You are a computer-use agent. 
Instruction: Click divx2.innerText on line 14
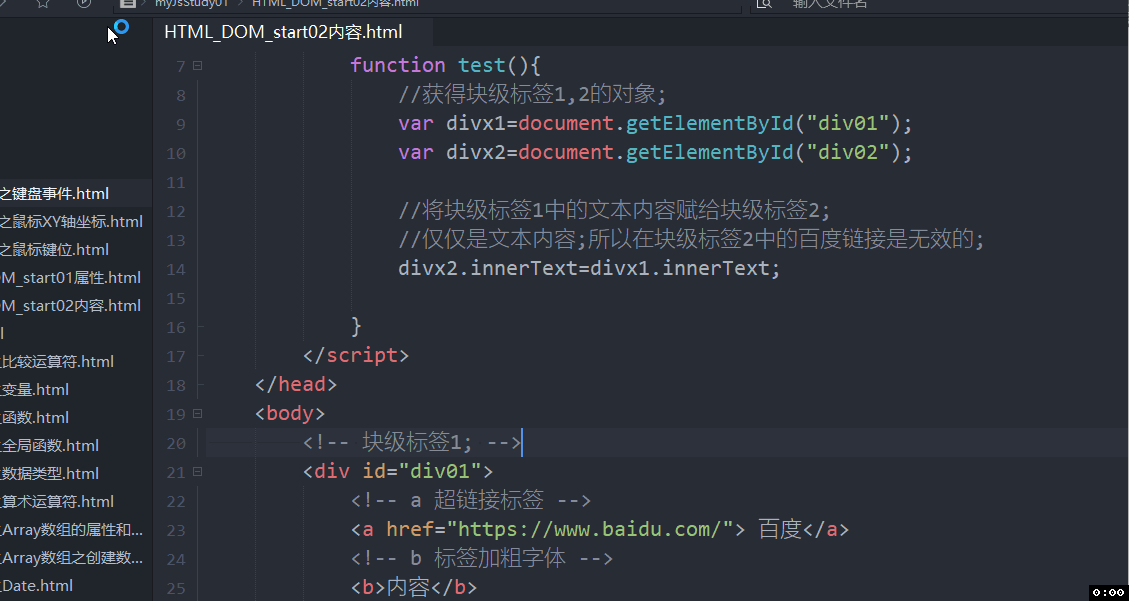tap(488, 269)
